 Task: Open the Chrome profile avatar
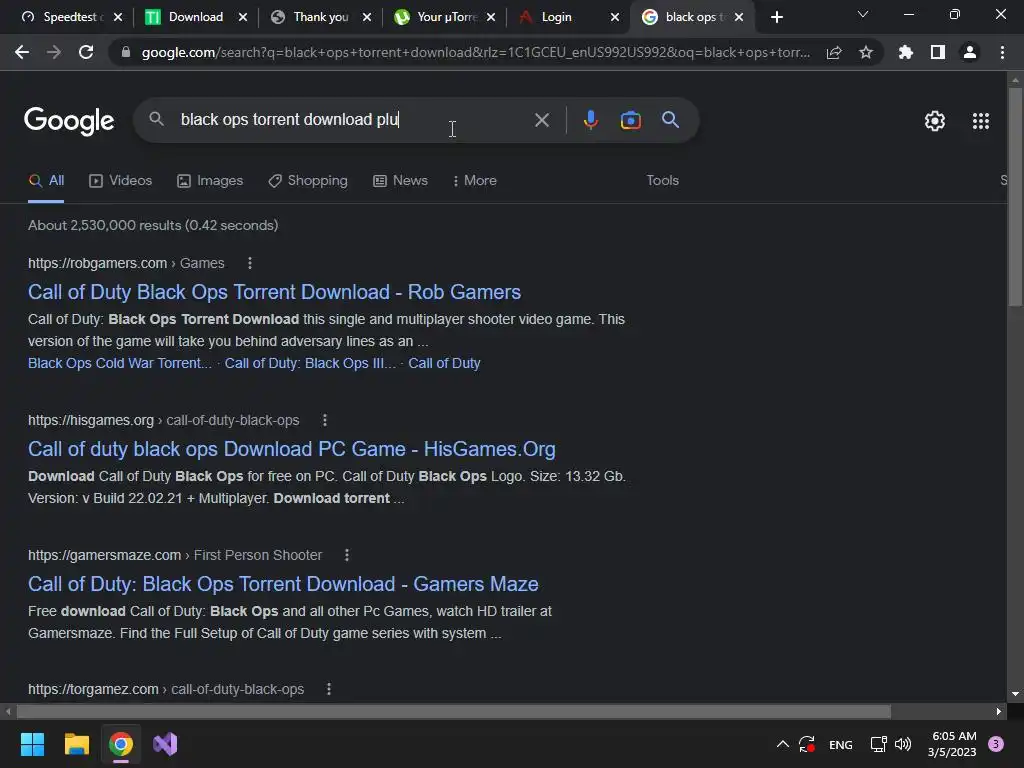click(970, 52)
